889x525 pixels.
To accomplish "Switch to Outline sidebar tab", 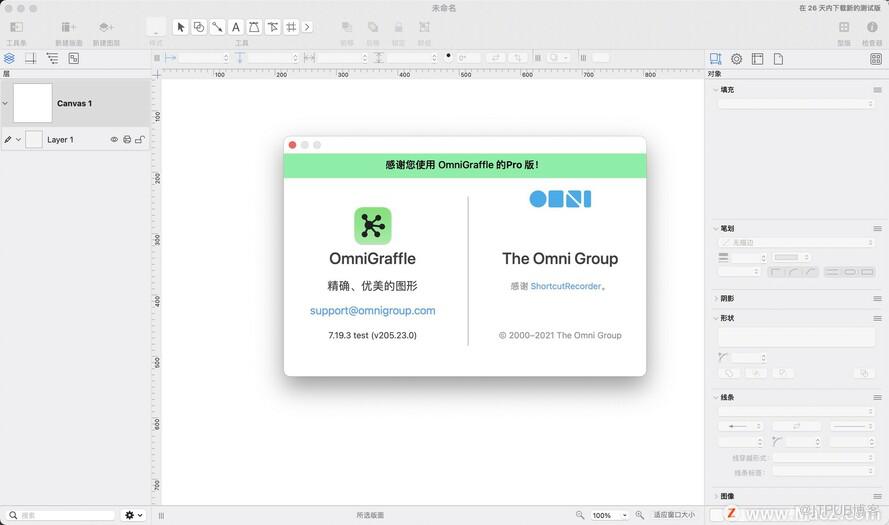I will 52,58.
